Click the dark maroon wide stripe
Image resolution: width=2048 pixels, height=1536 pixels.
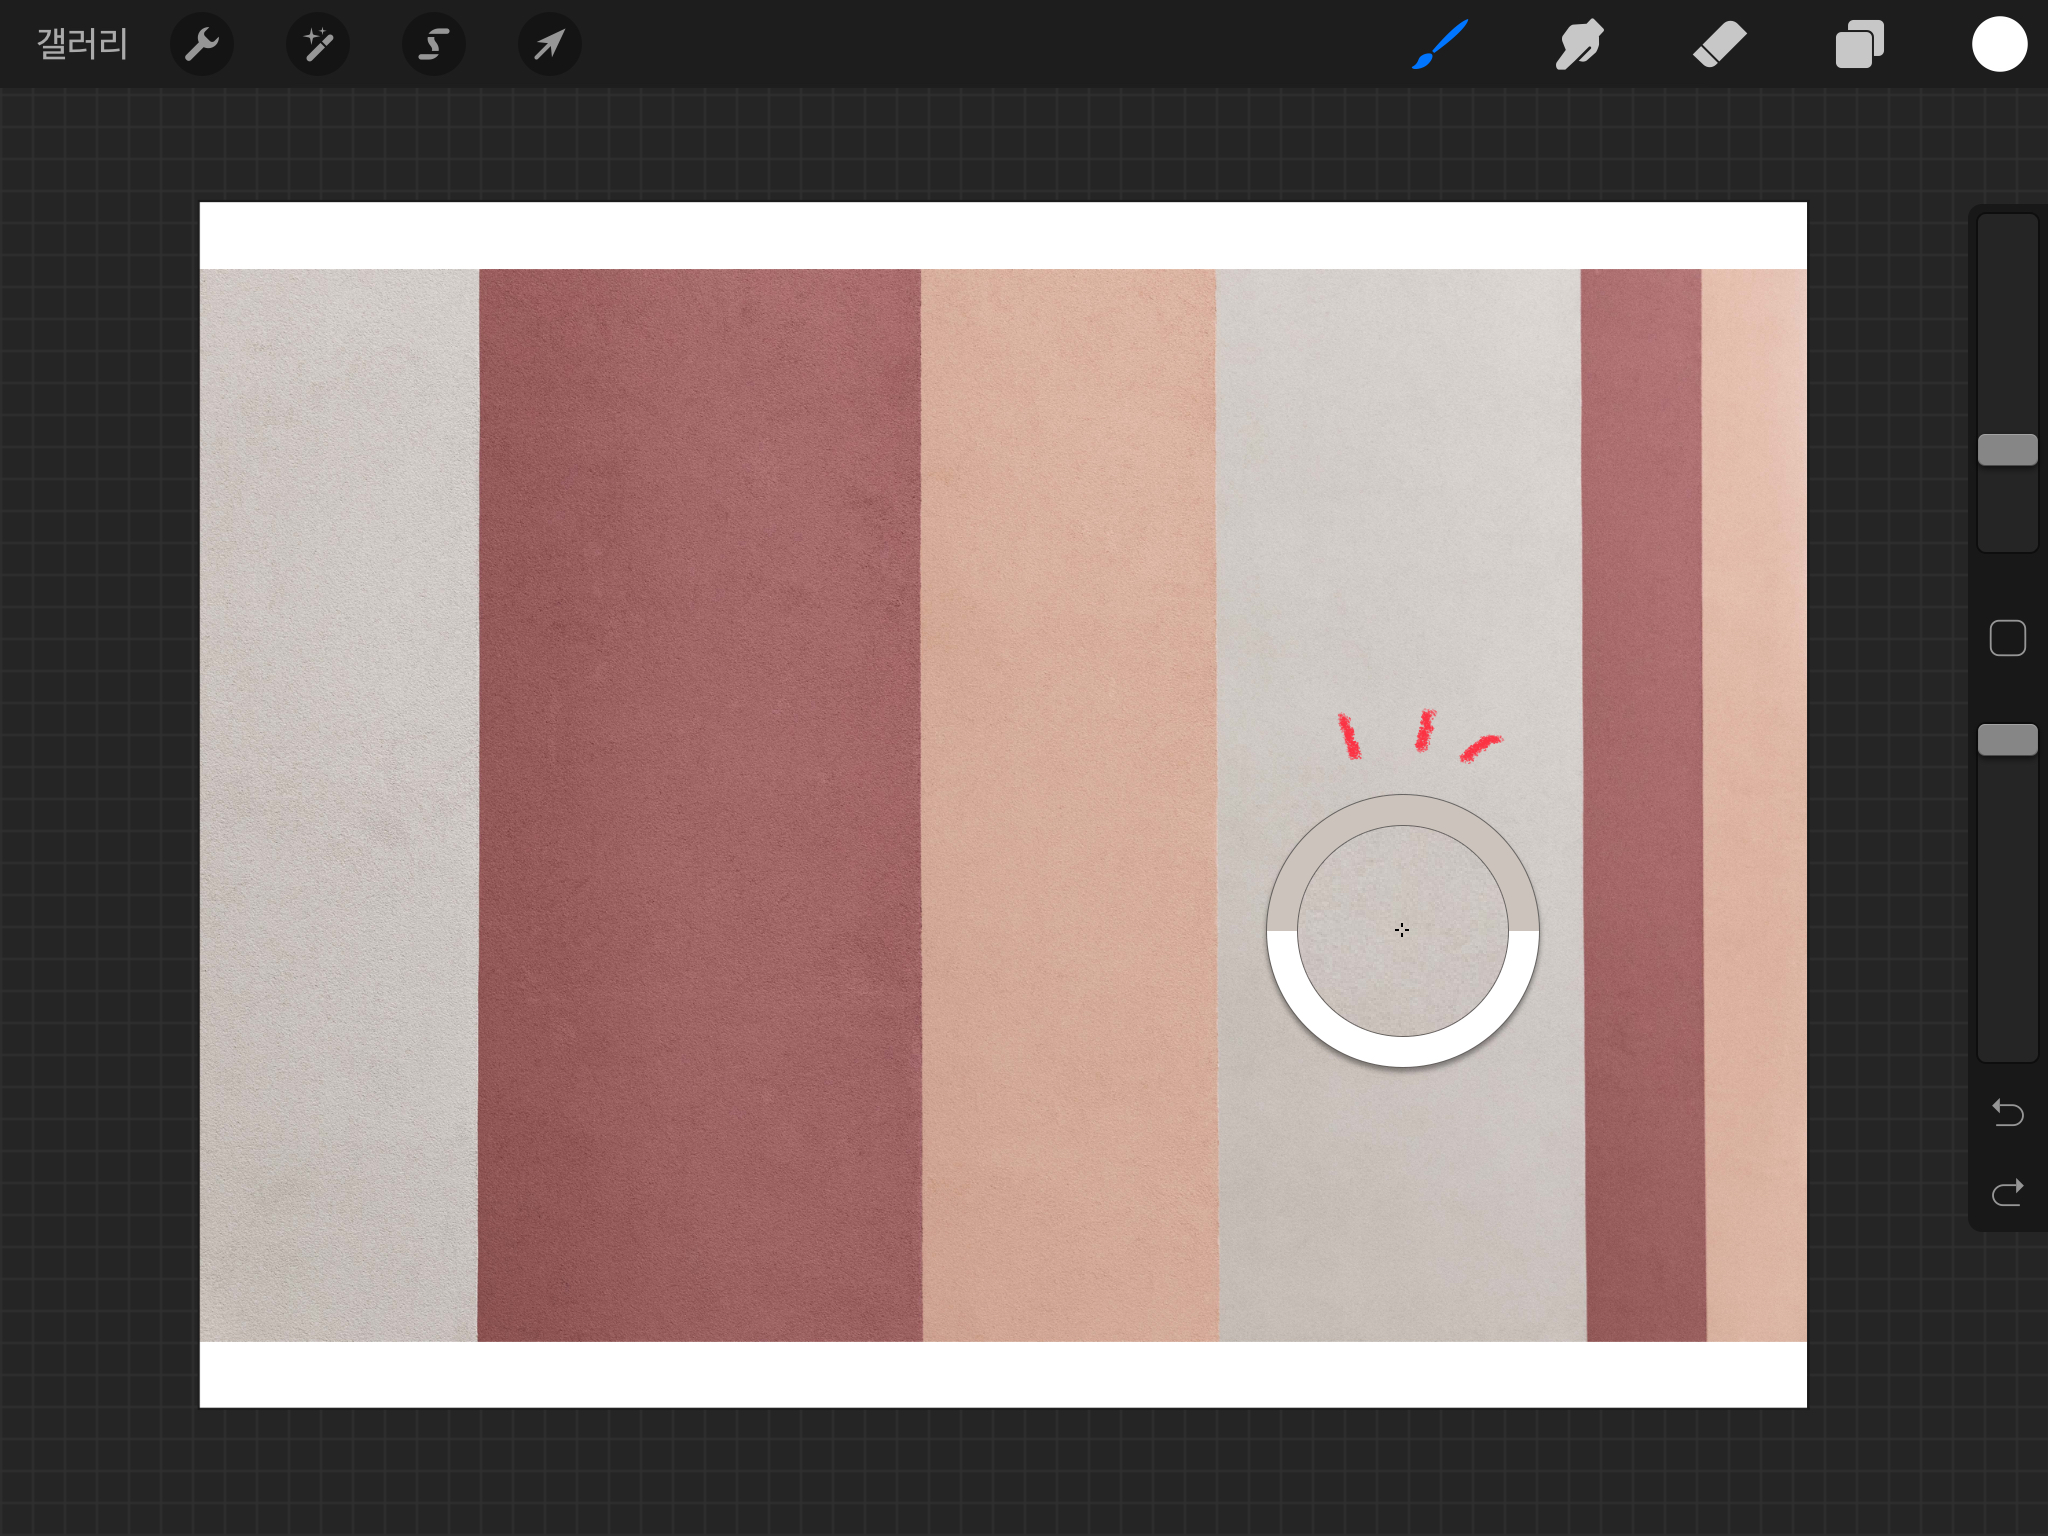click(700, 800)
